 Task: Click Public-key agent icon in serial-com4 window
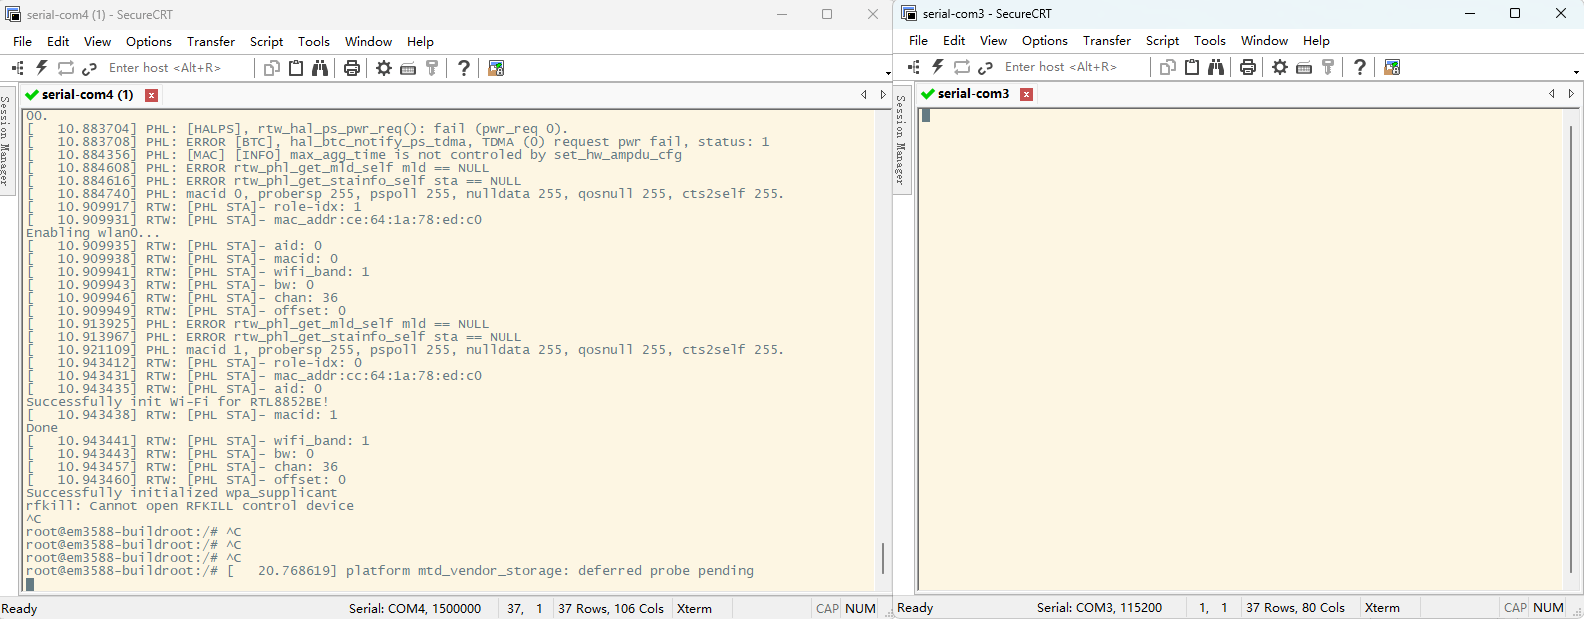(x=432, y=68)
